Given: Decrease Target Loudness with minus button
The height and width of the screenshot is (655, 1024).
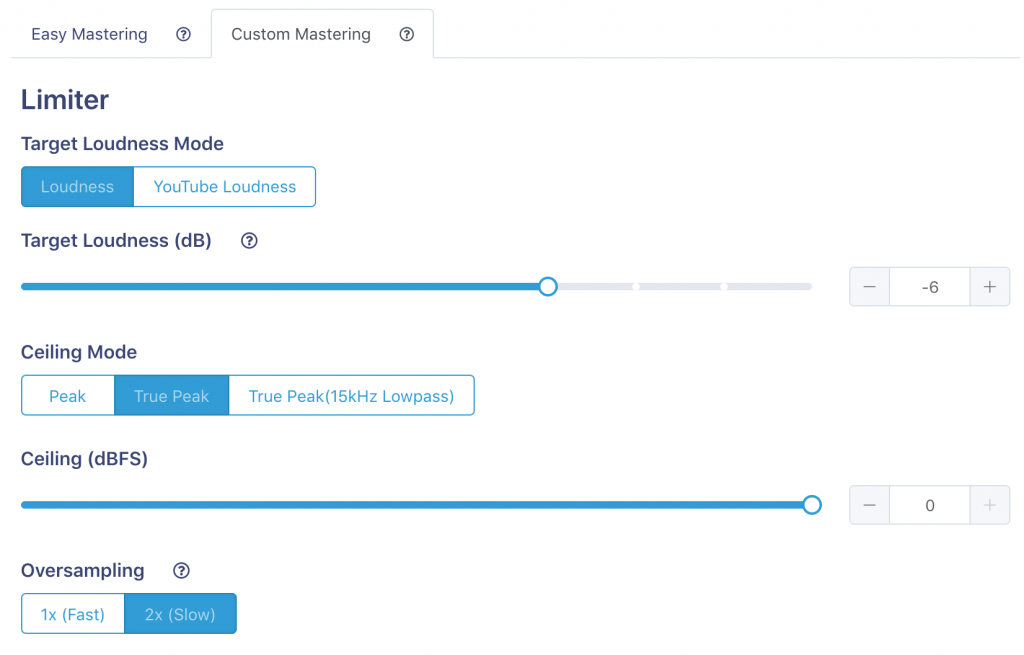Looking at the screenshot, I should point(869,287).
